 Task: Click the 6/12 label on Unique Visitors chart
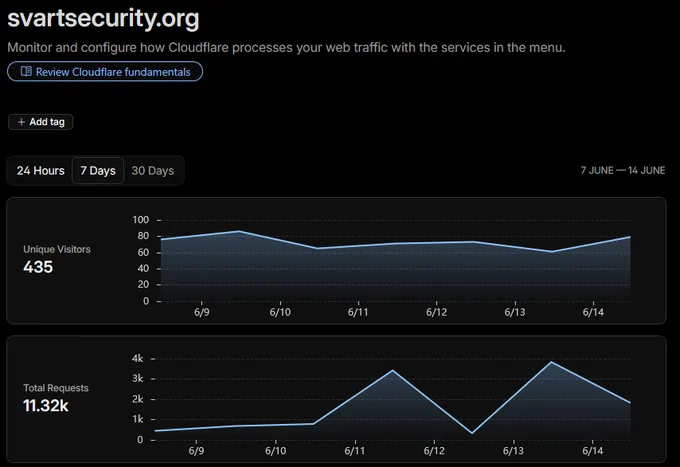[436, 312]
